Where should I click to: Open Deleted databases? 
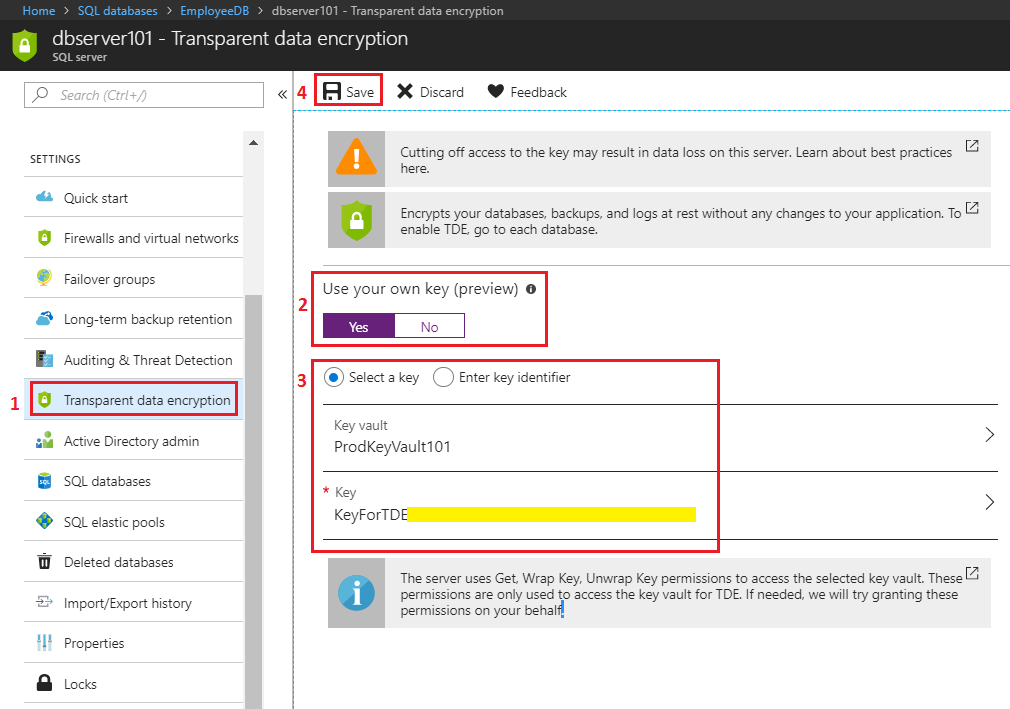(x=133, y=562)
